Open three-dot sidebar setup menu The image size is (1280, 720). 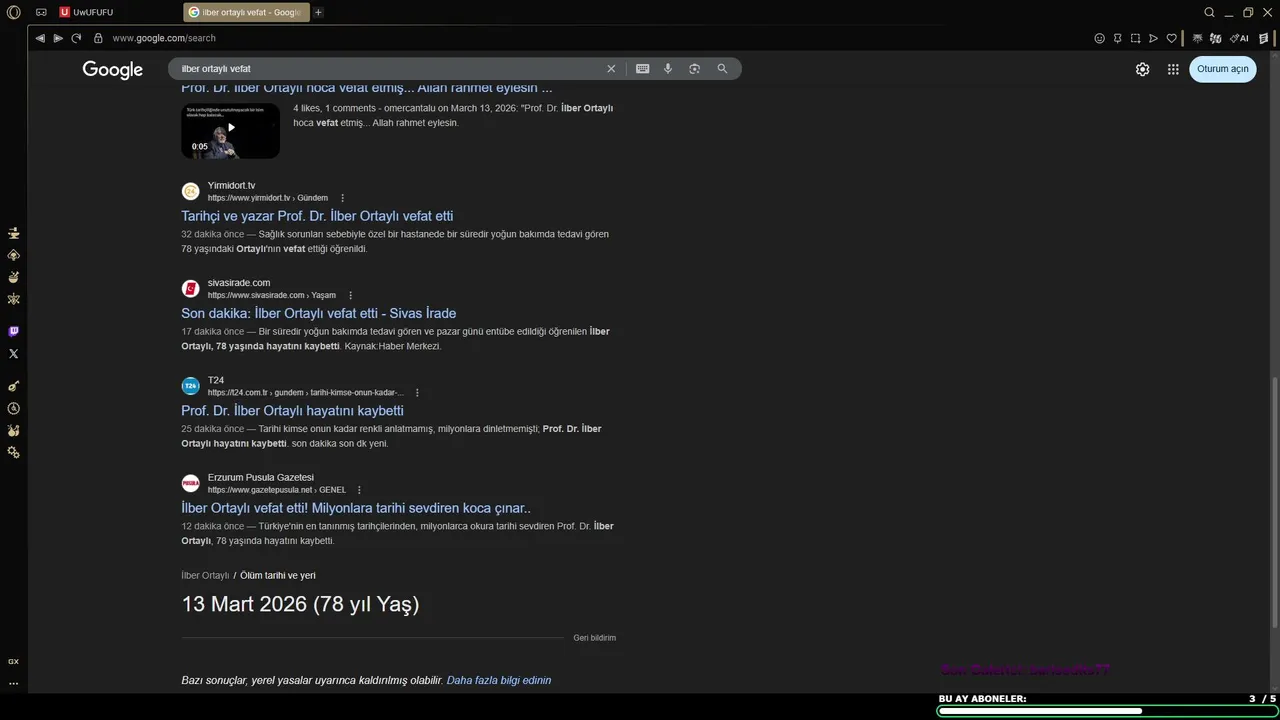[13, 683]
